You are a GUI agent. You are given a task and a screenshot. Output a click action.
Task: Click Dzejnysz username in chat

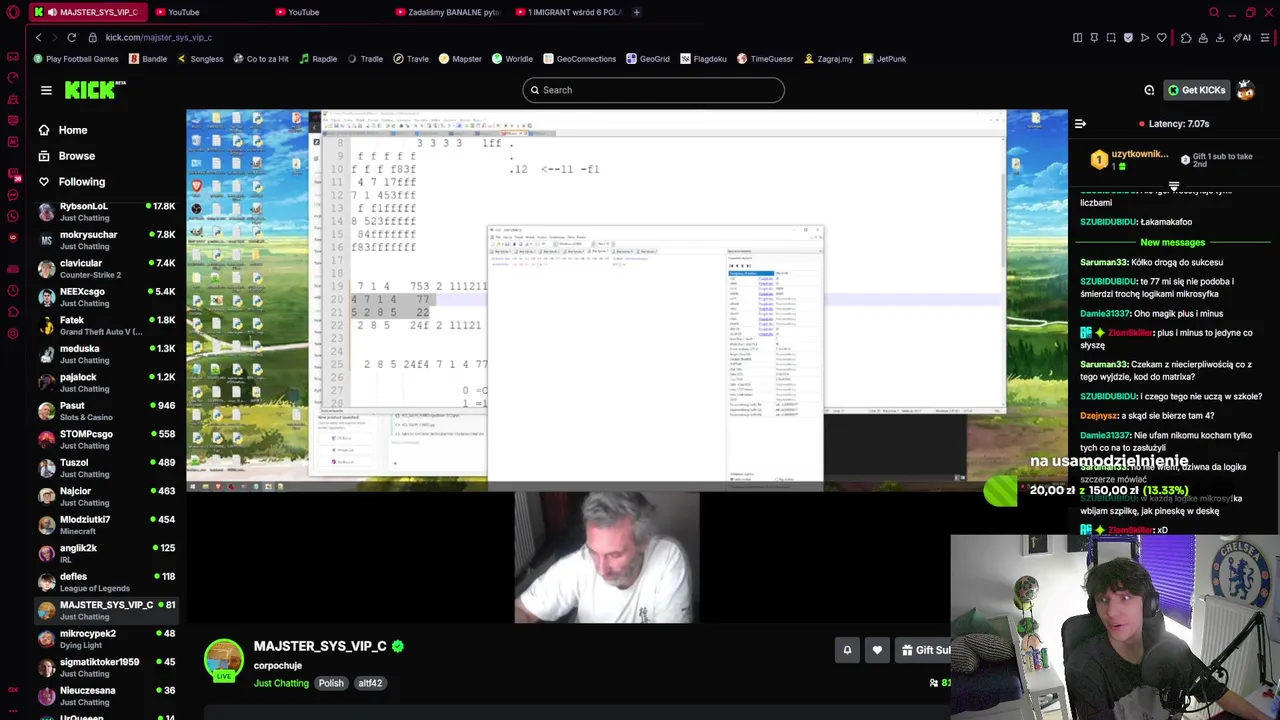[1099, 415]
